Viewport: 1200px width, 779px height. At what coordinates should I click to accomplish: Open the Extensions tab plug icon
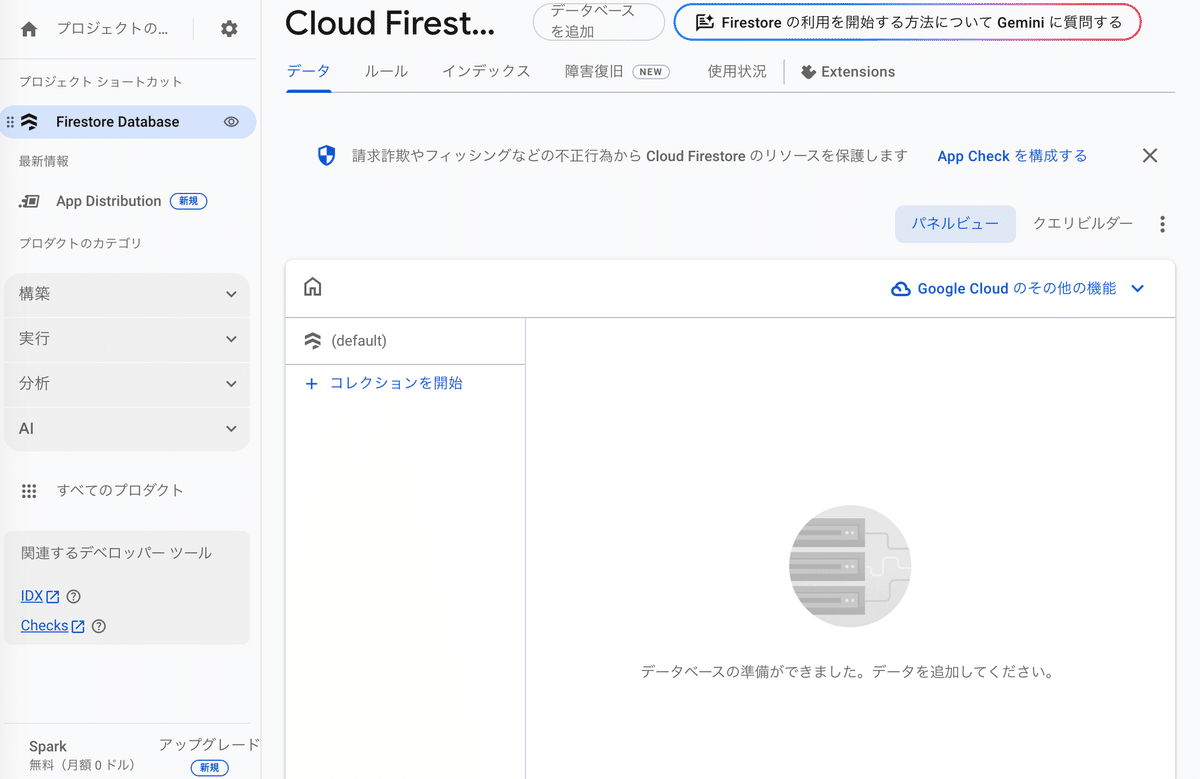point(807,71)
